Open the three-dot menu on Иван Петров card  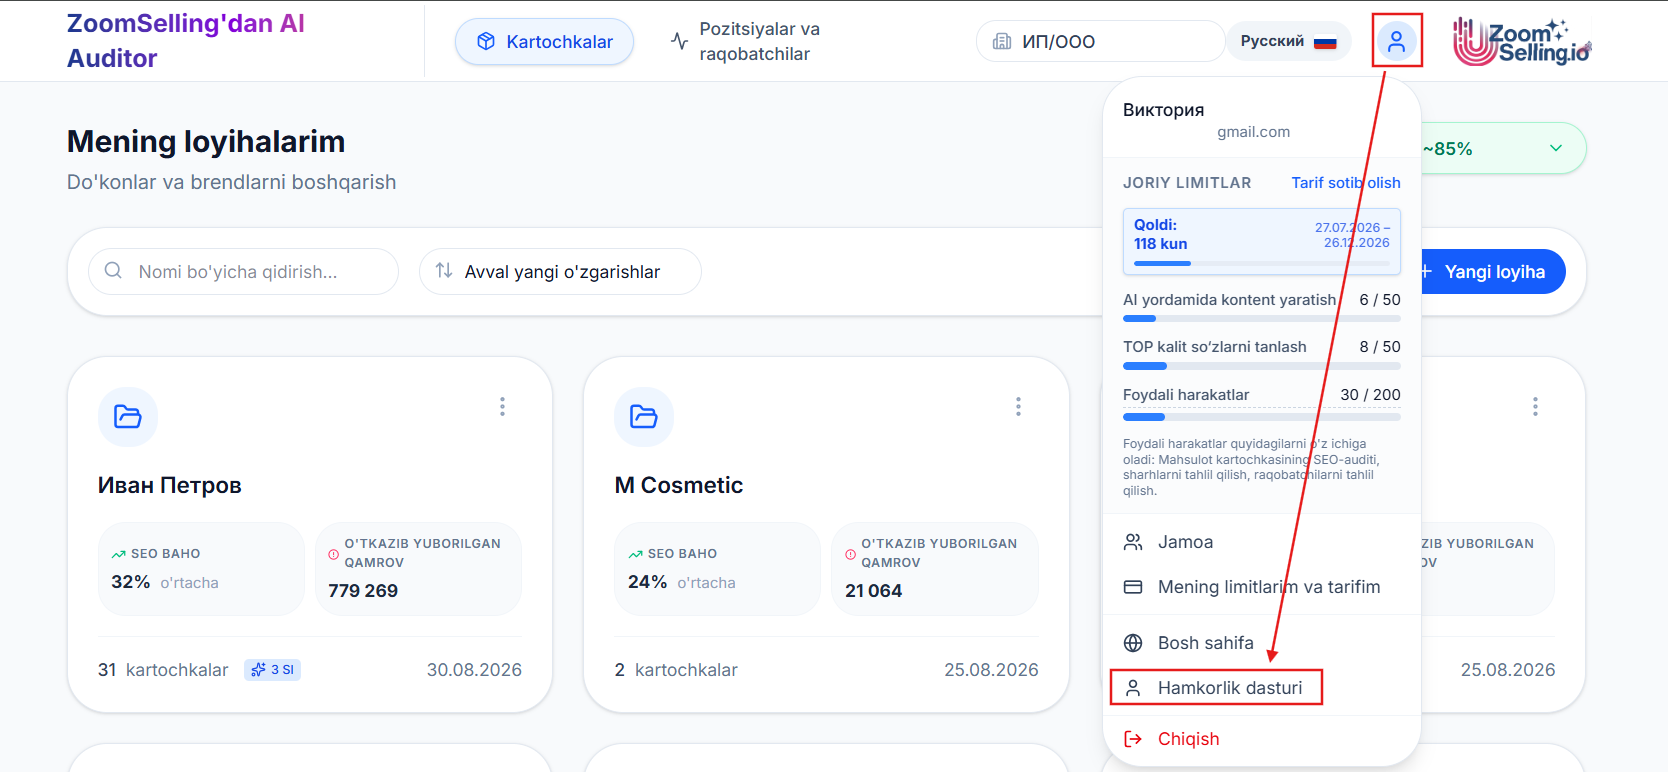502,406
